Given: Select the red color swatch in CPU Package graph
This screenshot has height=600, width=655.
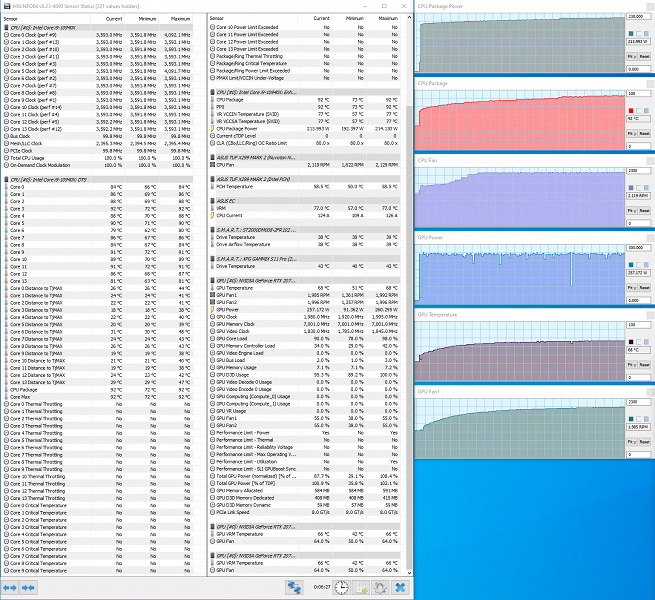Looking at the screenshot, I should coord(631,111).
